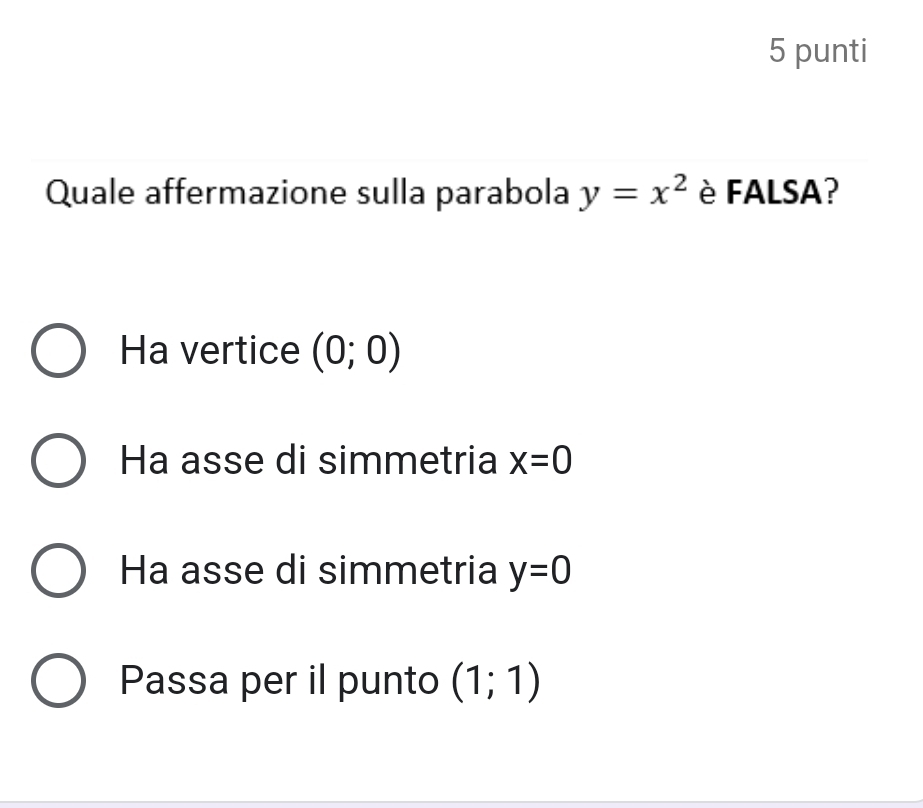The image size is (923, 808).
Task: Click the "Ha vertice" option label text
Action: (209, 351)
